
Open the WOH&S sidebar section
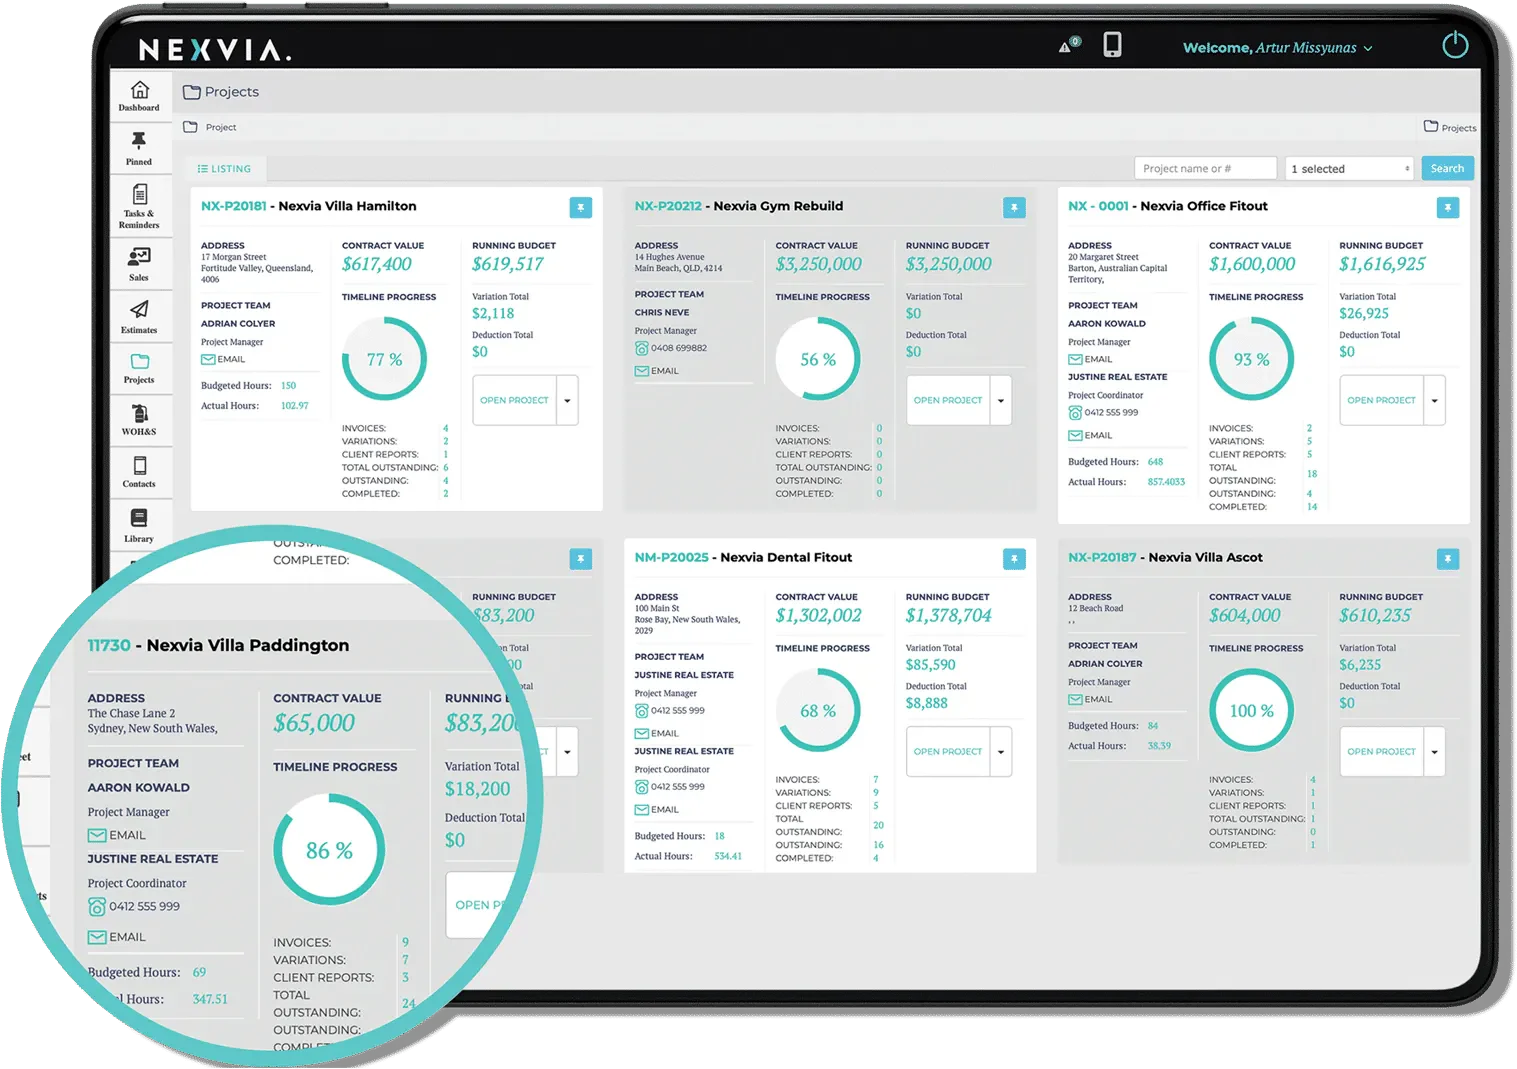pyautogui.click(x=139, y=419)
